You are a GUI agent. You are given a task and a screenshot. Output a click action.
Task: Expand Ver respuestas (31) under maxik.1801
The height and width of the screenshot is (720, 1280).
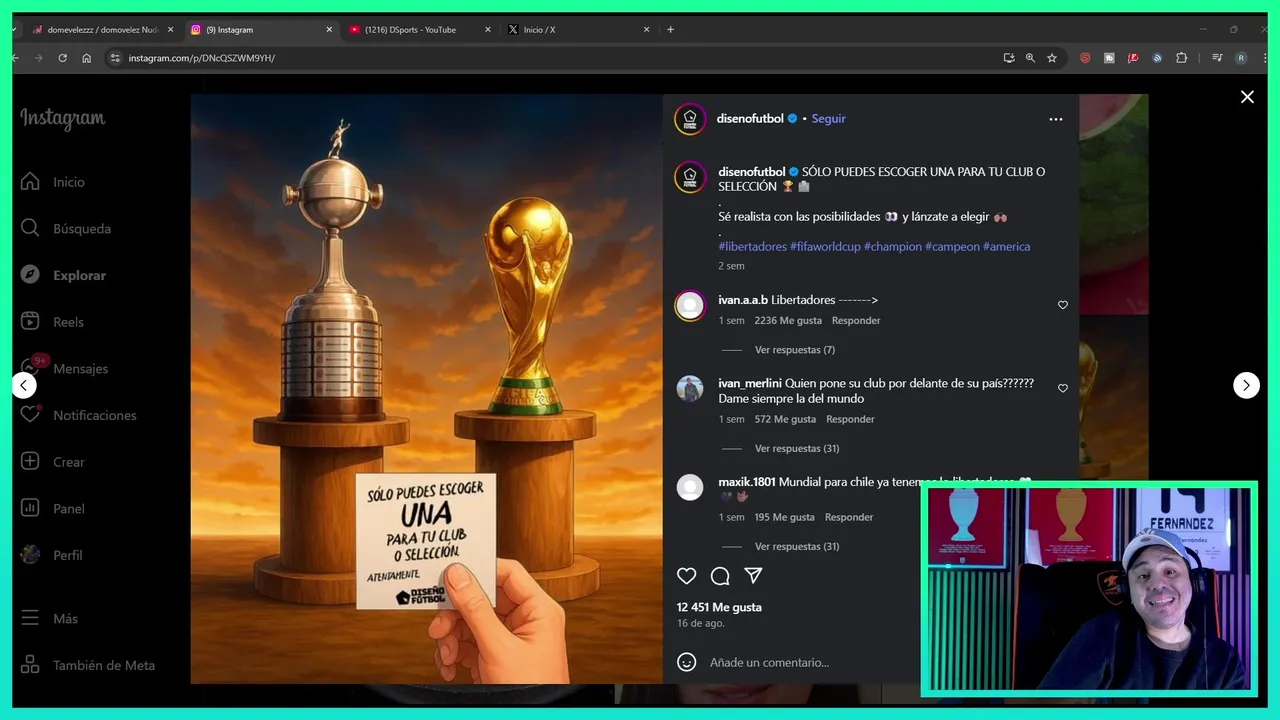coord(797,547)
